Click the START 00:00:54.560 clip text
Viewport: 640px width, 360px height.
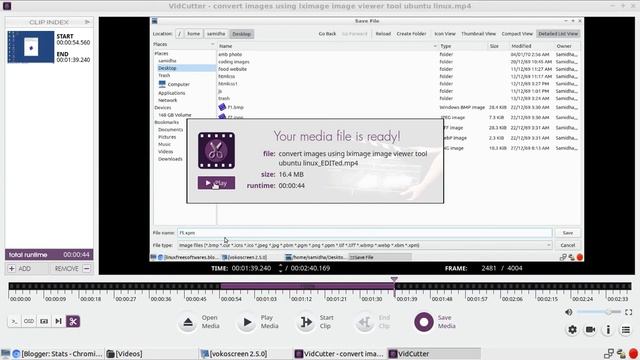(73, 39)
